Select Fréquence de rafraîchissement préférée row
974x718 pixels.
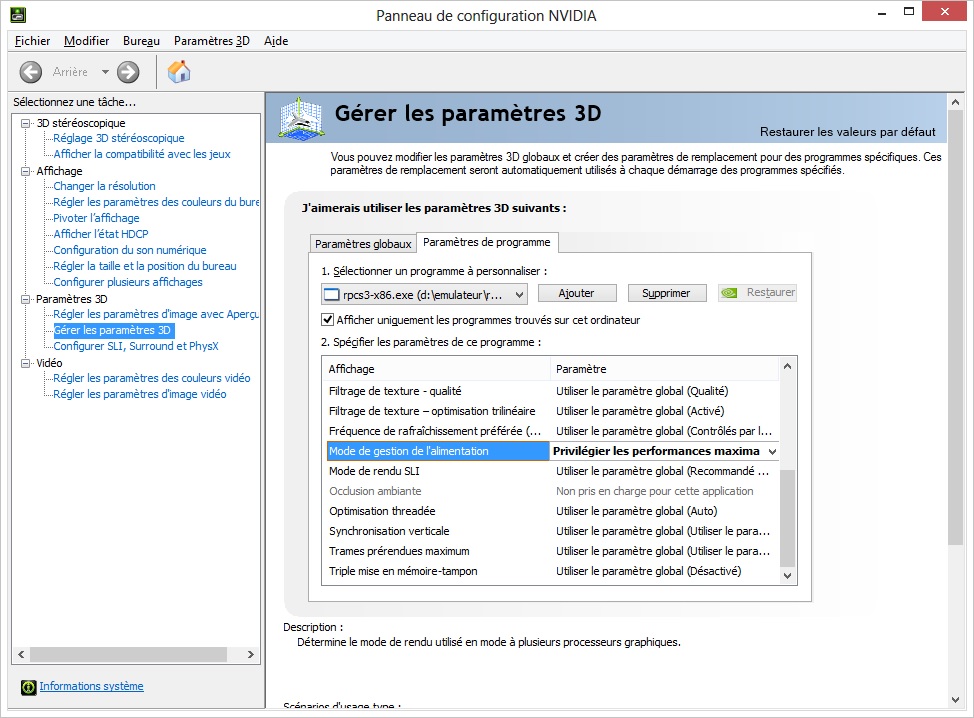coord(552,431)
